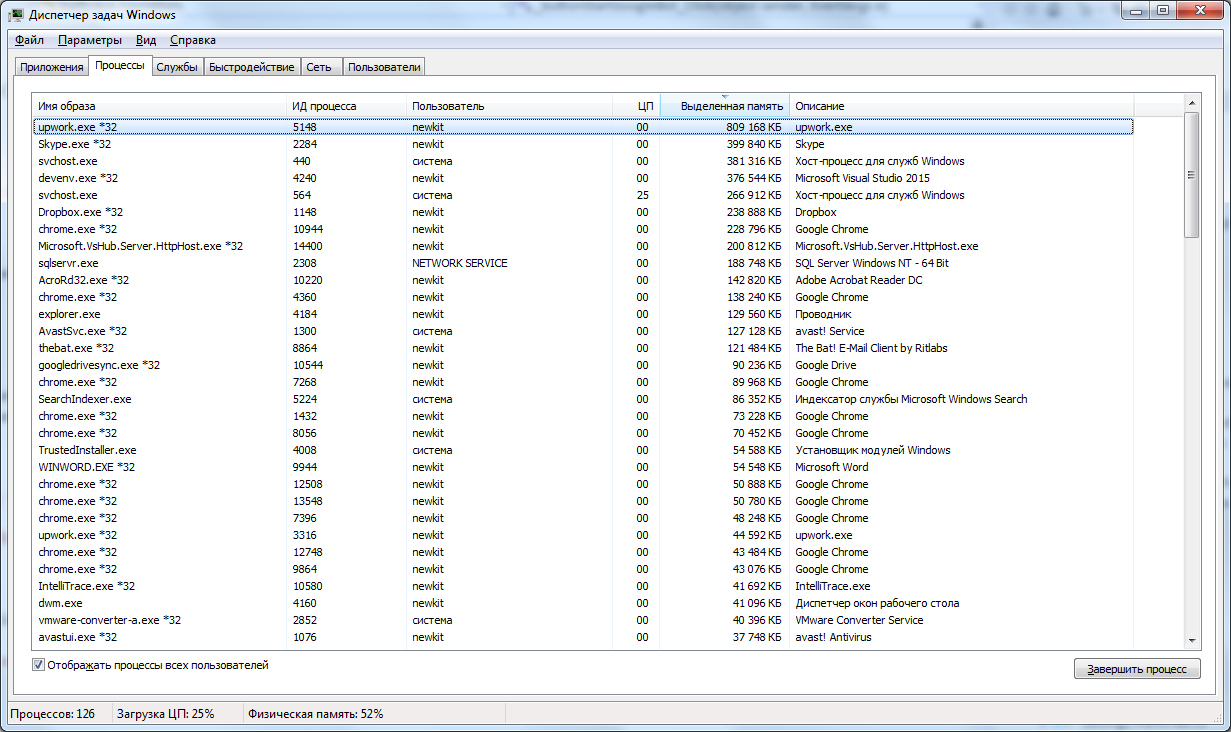Toggle show processes from all users checkbox
Viewport: 1231px width, 732px height.
coord(39,665)
